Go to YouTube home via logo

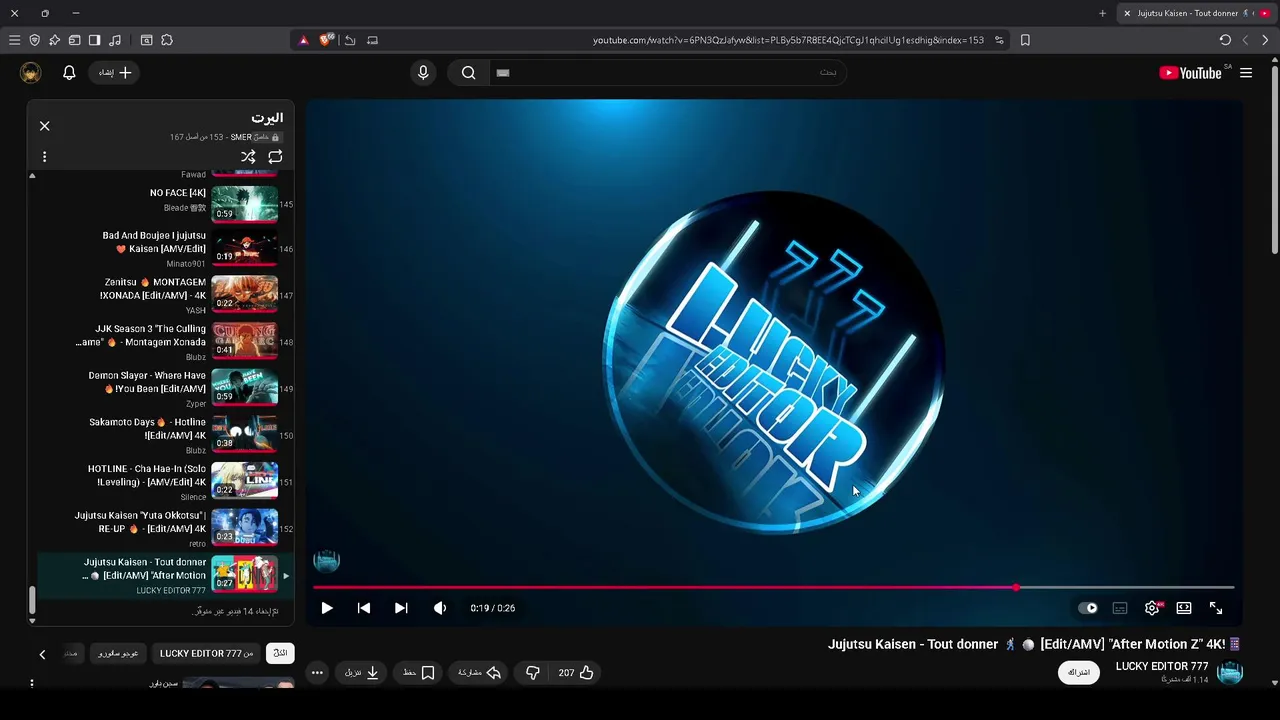(x=1190, y=72)
